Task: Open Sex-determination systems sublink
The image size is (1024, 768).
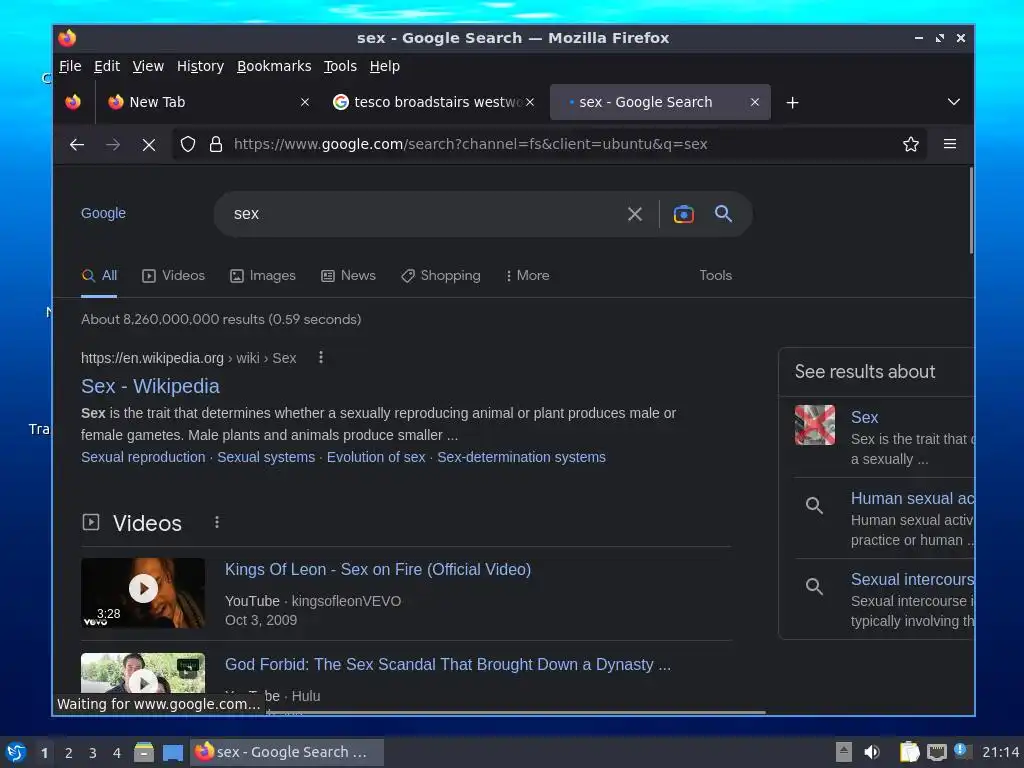Action: tap(521, 457)
